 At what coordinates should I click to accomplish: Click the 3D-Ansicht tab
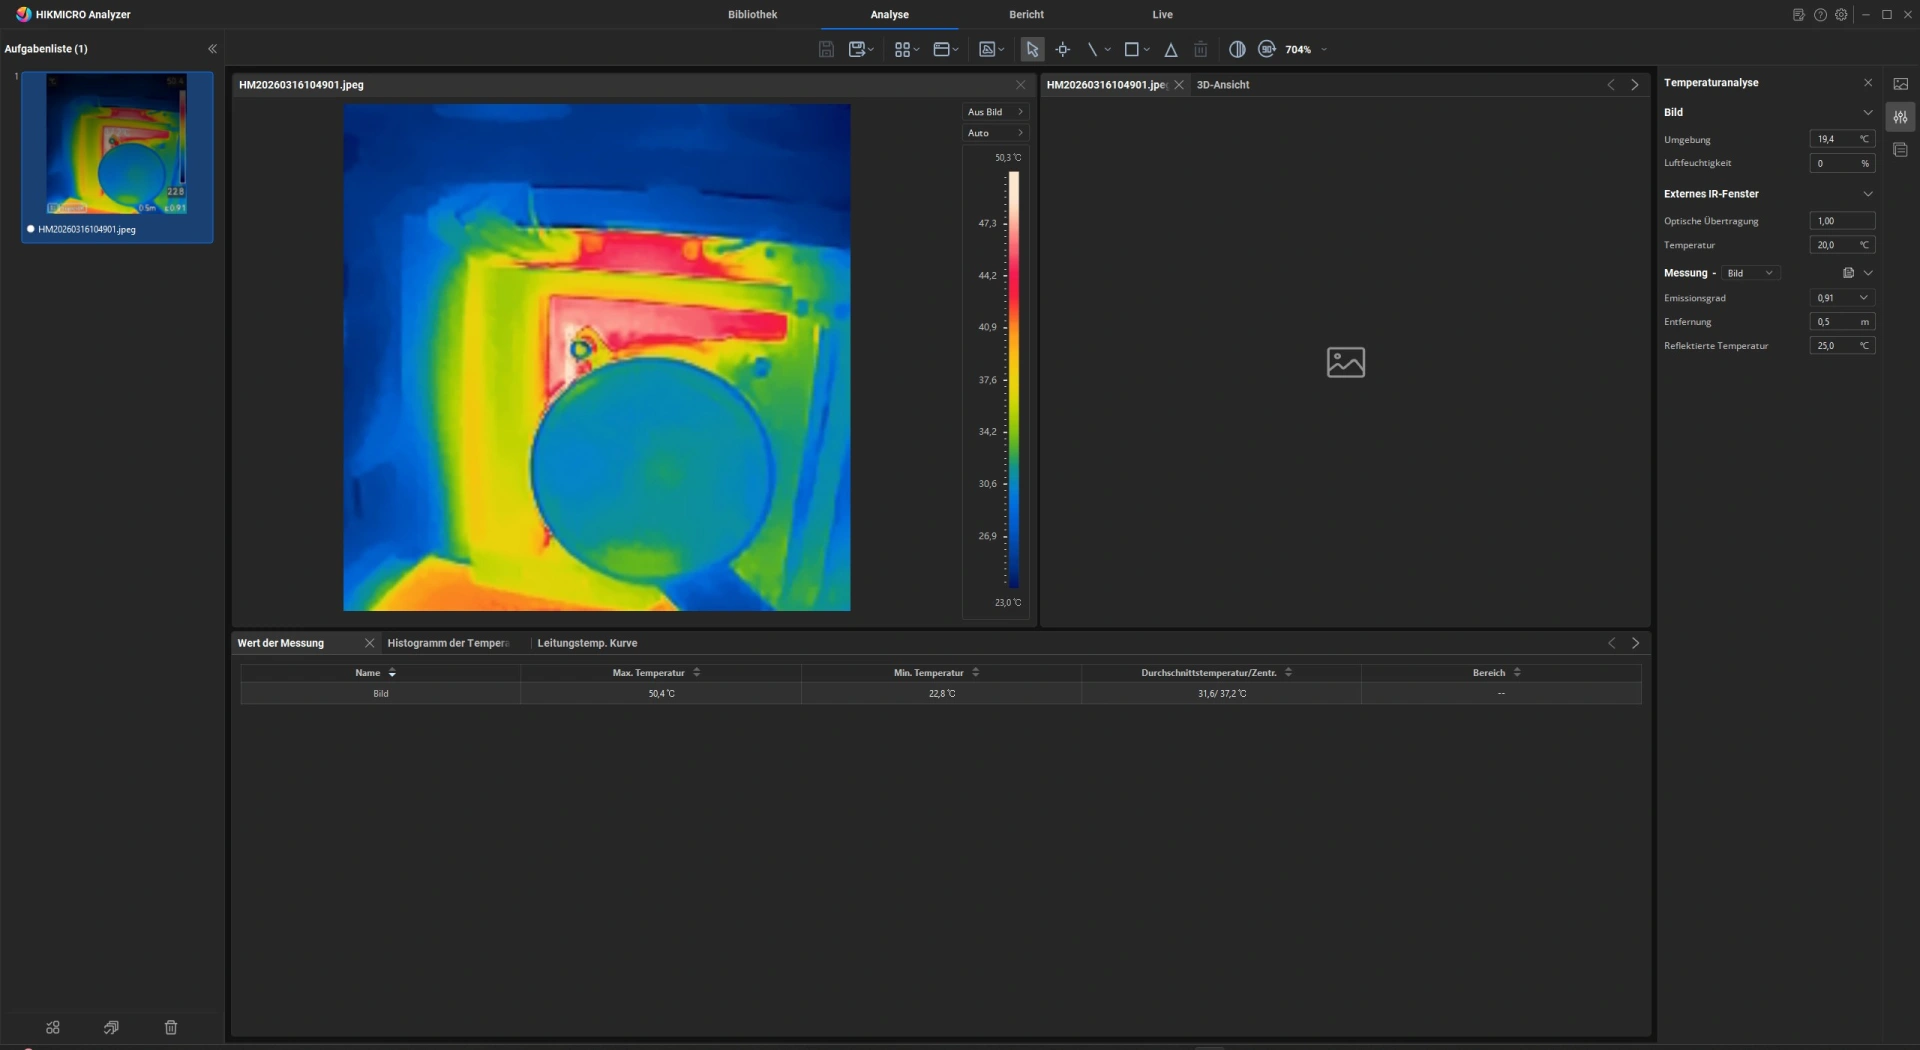point(1222,85)
